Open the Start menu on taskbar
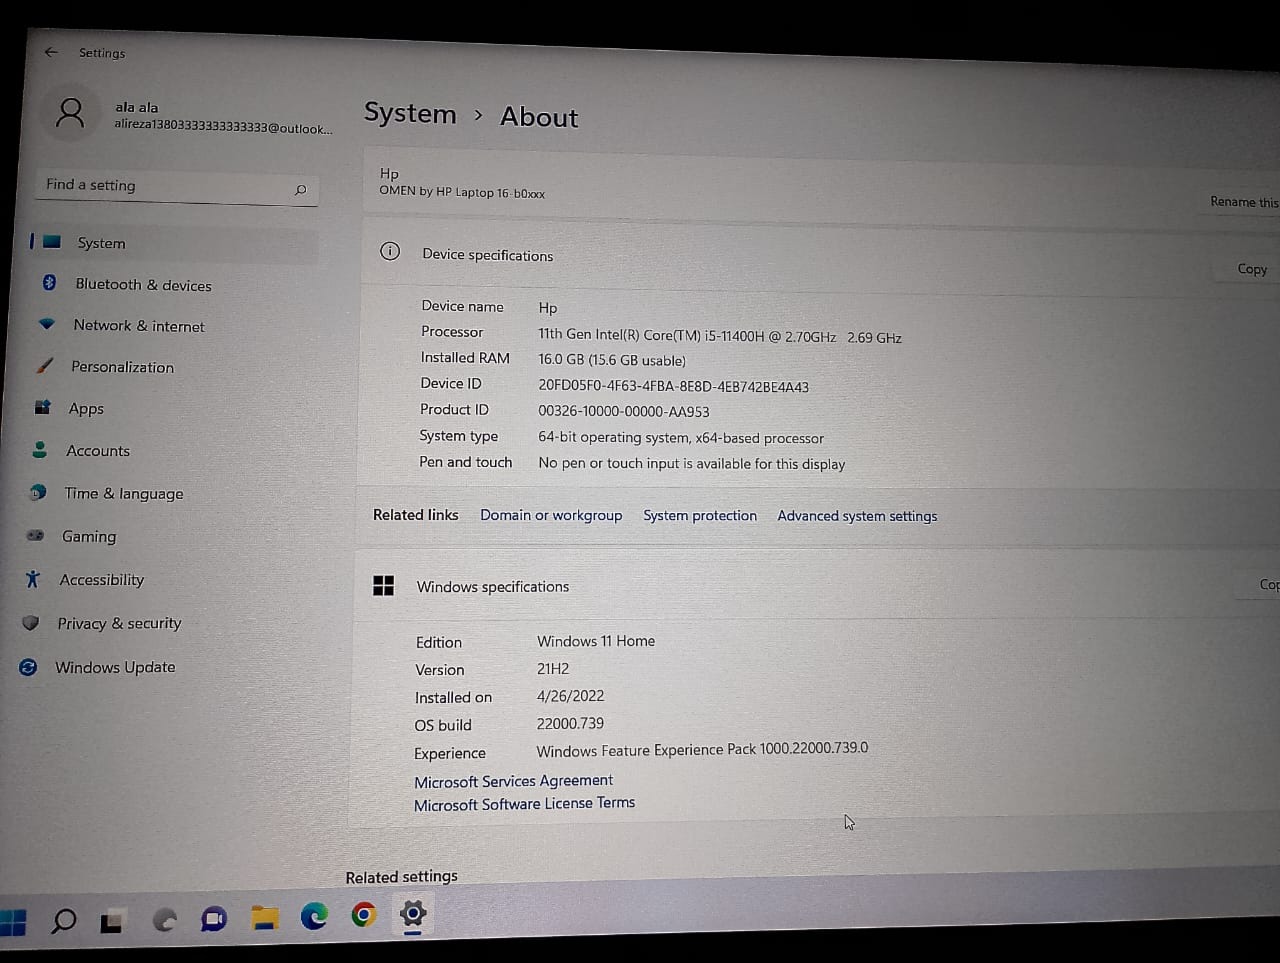The height and width of the screenshot is (963, 1280). click(x=13, y=921)
